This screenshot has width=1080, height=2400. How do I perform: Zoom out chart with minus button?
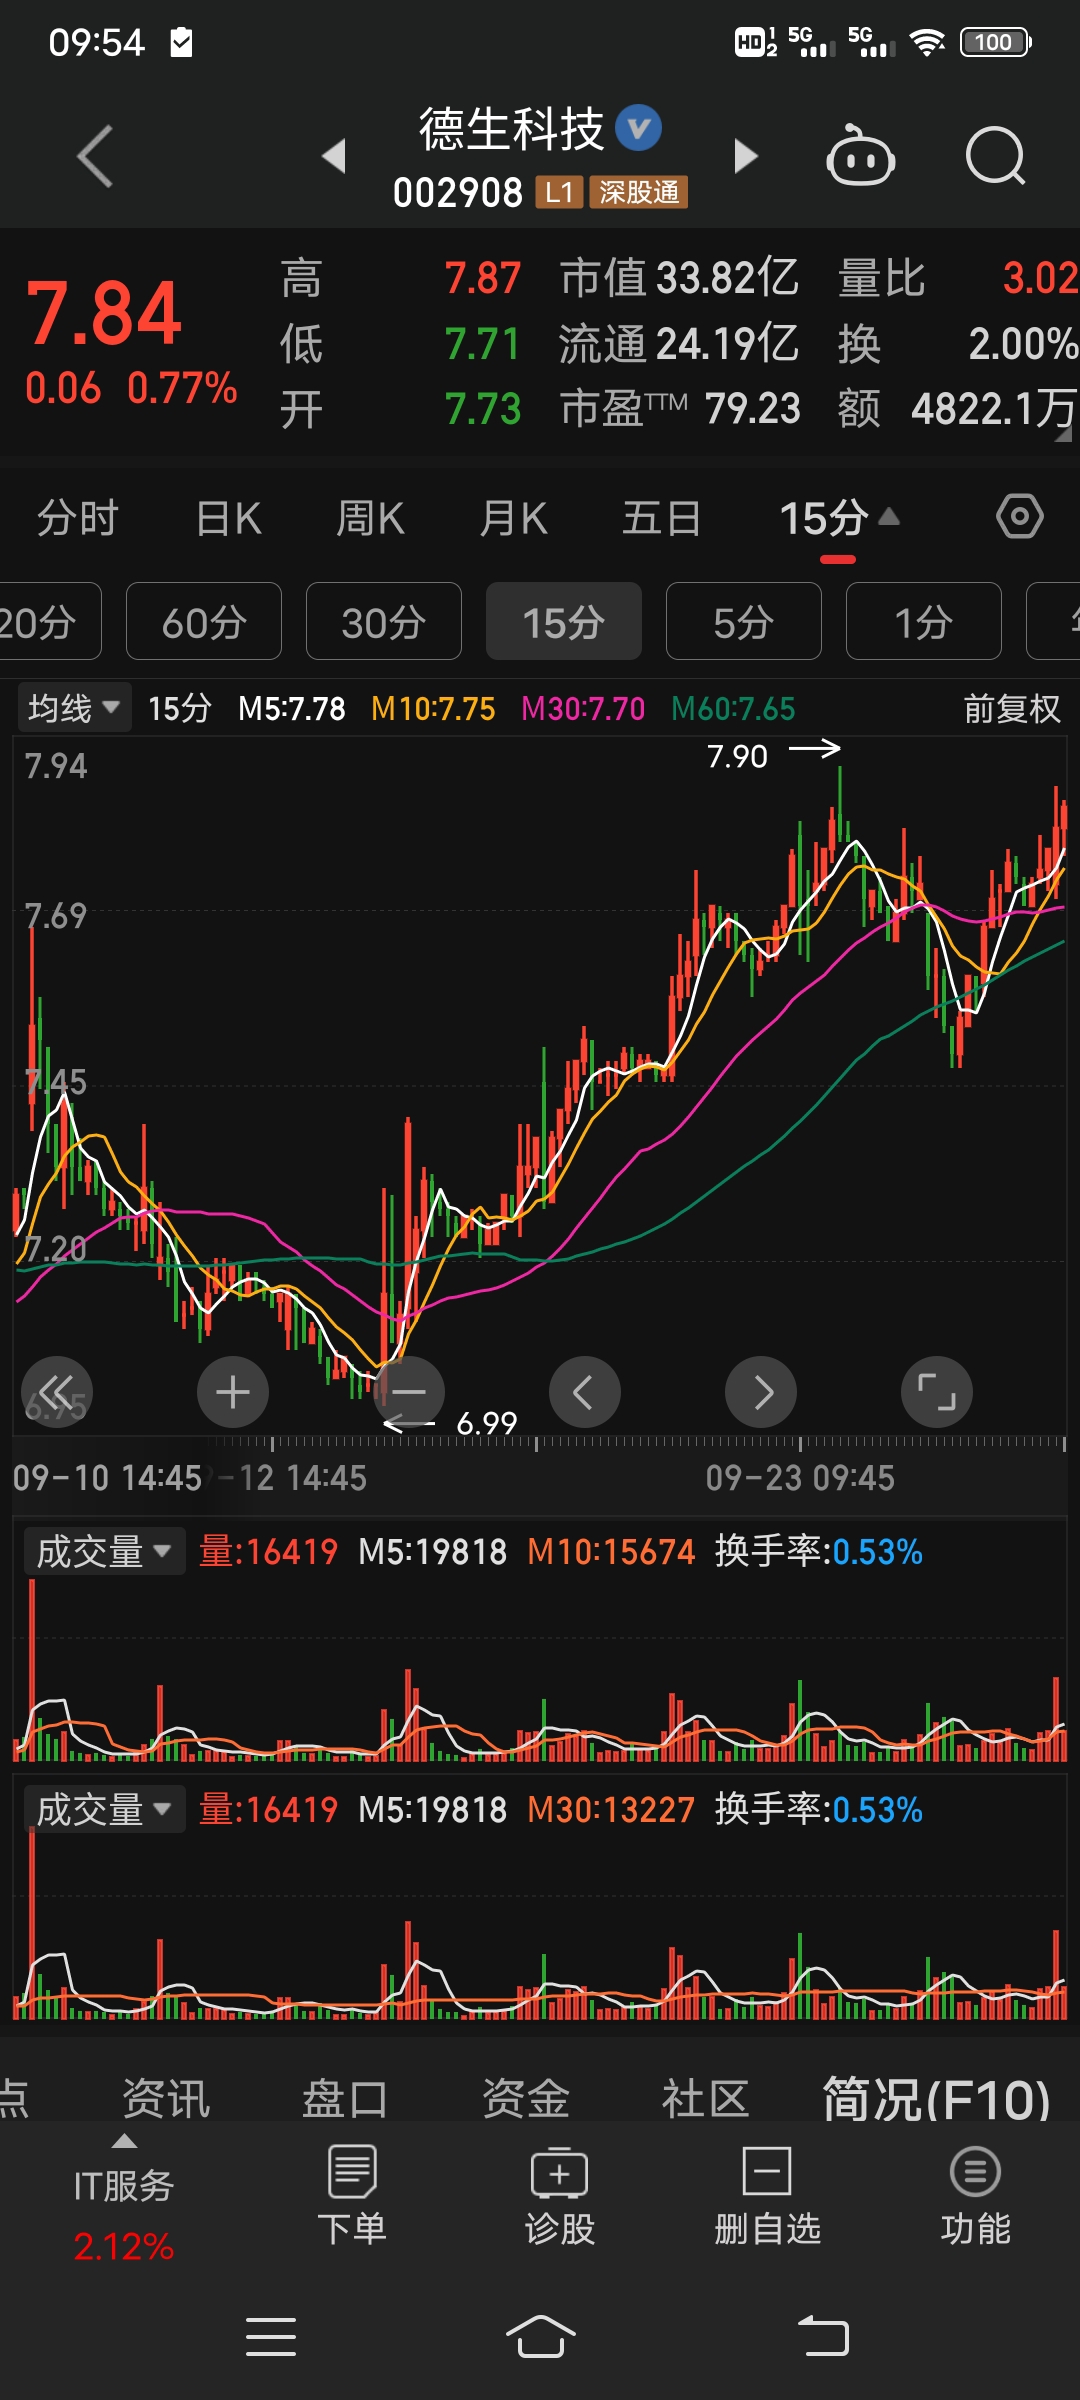(x=409, y=1392)
